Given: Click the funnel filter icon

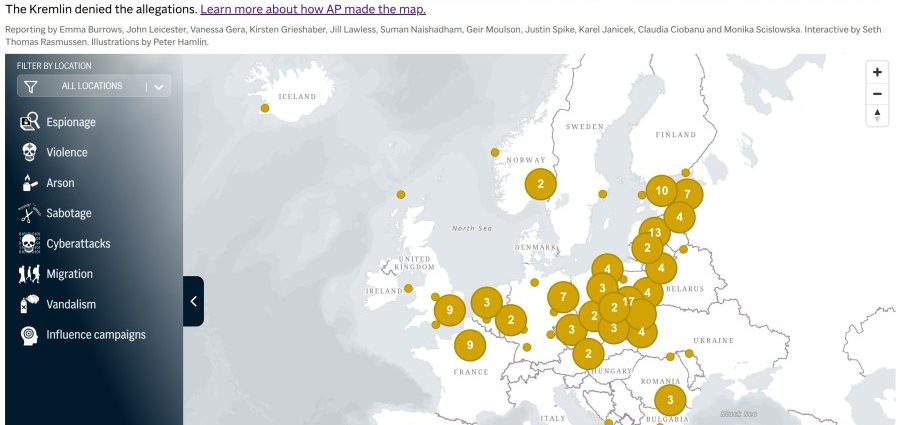Looking at the screenshot, I should tap(31, 86).
